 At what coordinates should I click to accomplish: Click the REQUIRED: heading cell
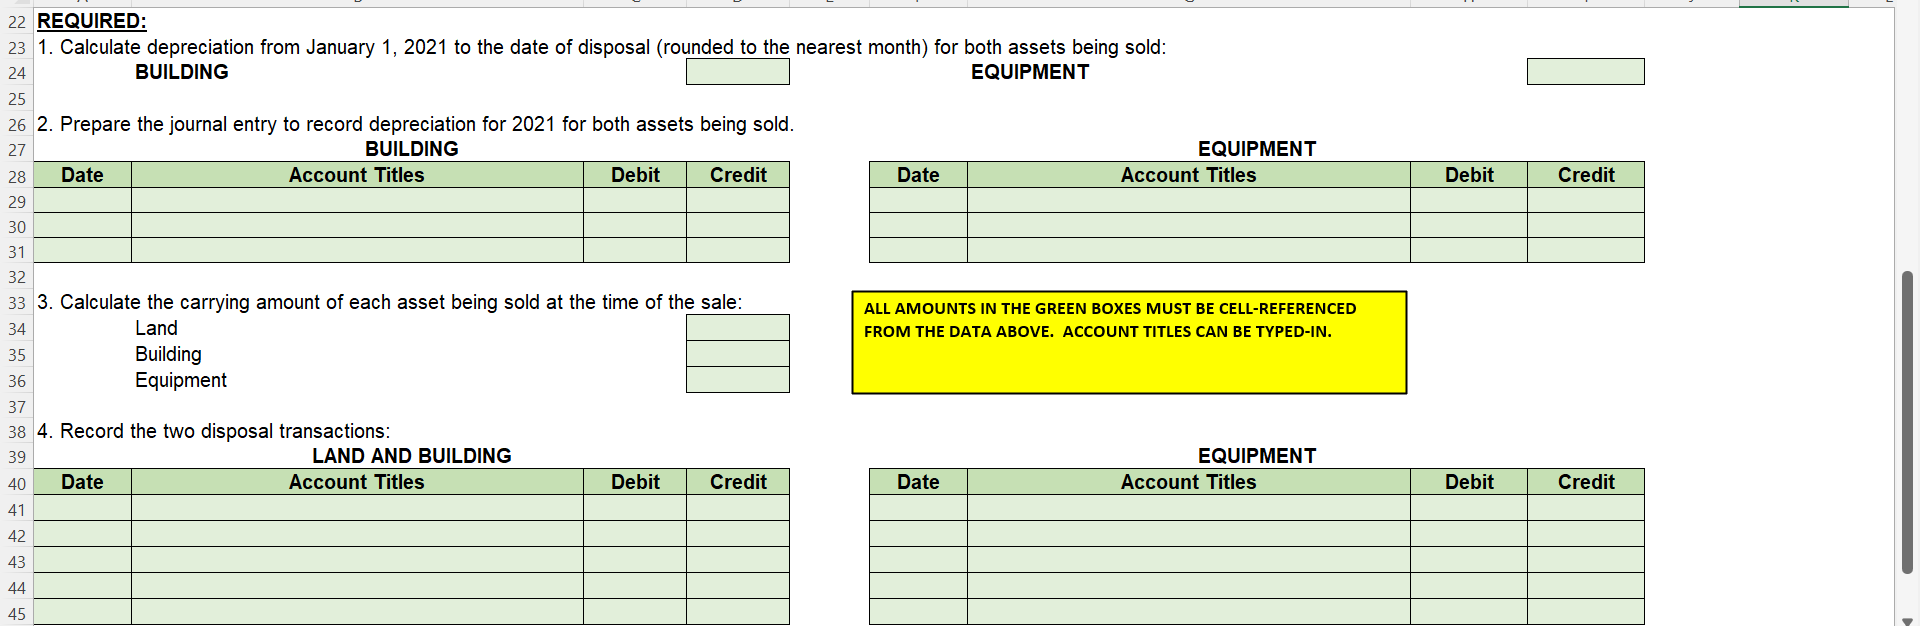point(92,21)
